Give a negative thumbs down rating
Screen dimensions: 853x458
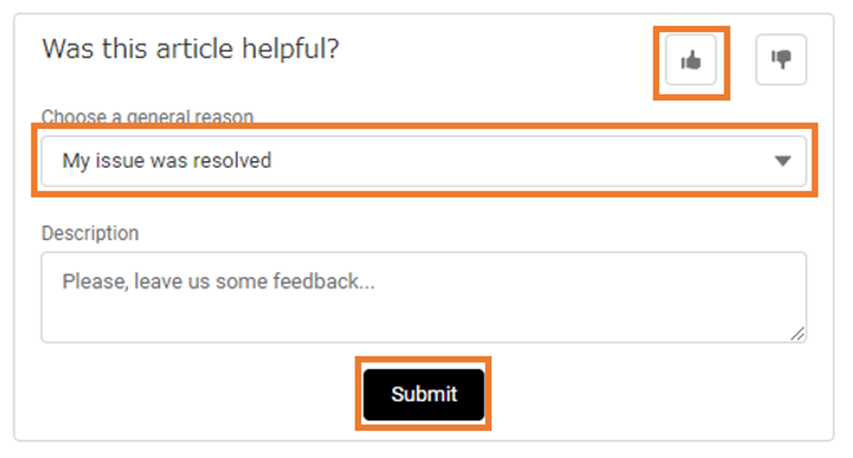[x=781, y=60]
